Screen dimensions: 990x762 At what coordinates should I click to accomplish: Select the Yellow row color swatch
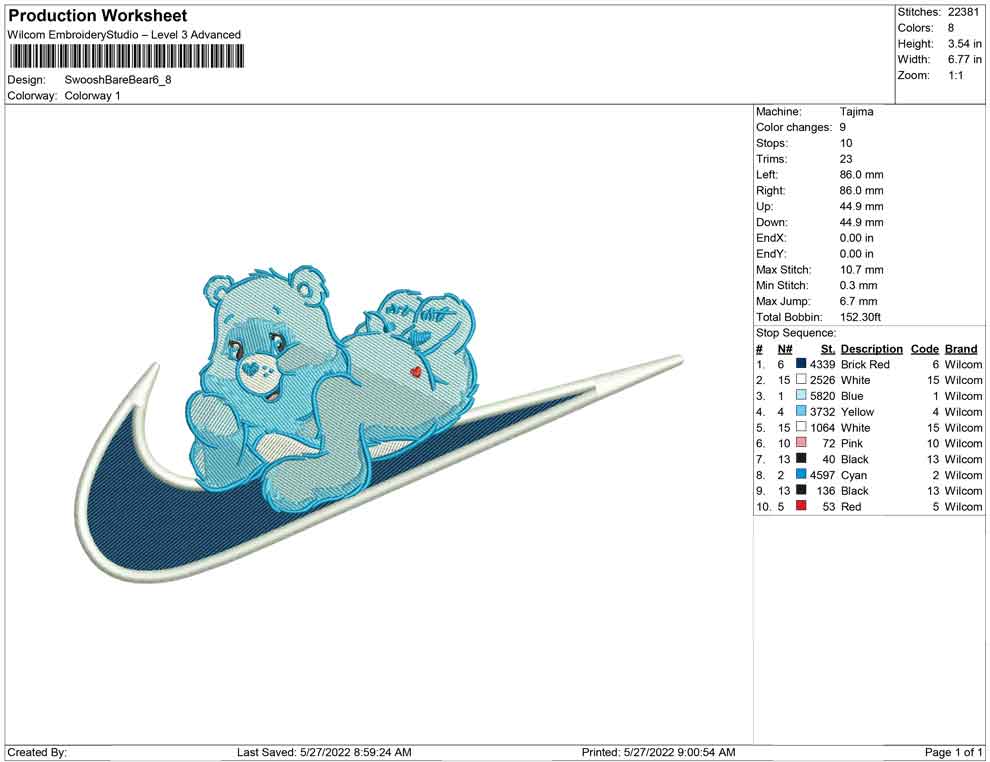coord(801,411)
